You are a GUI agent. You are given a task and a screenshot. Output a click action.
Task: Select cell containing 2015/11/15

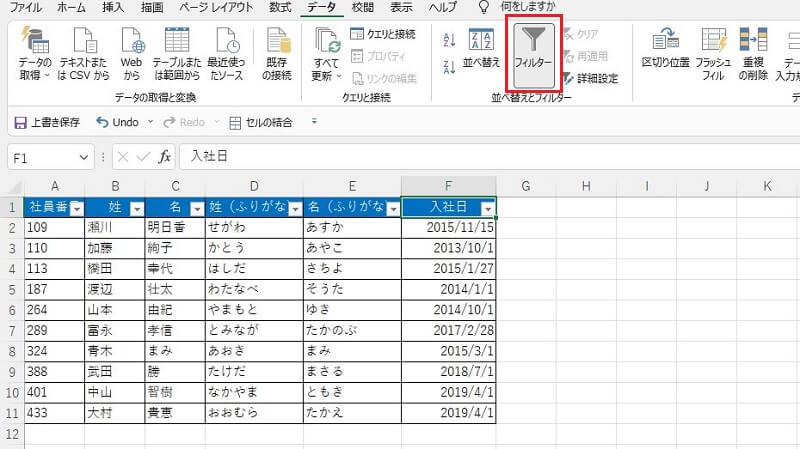click(448, 228)
